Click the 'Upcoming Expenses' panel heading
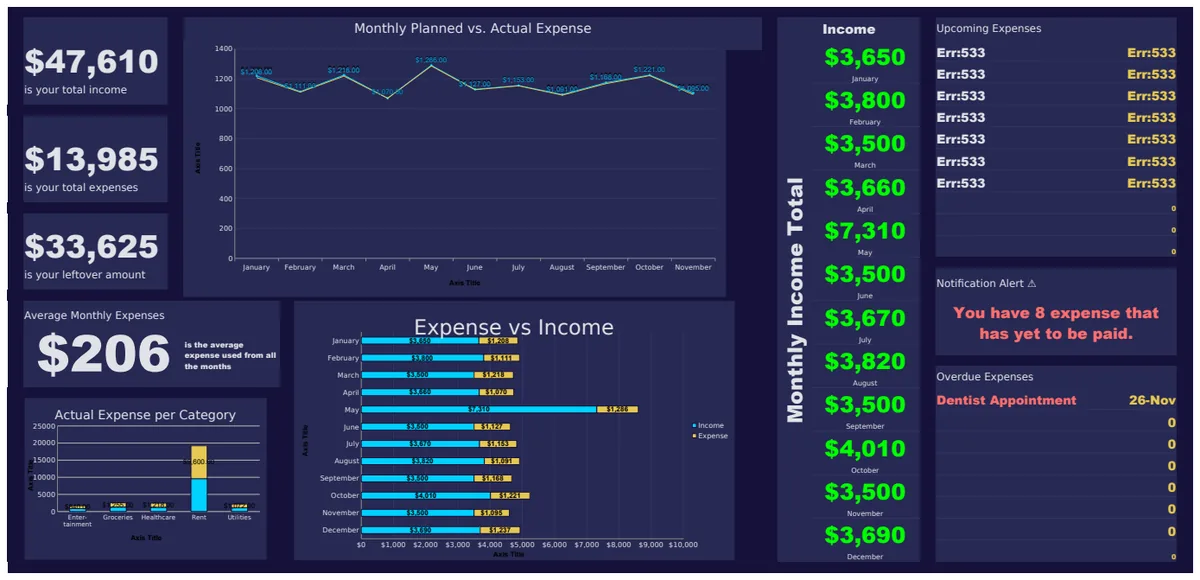This screenshot has height=580, width=1200. coord(988,29)
